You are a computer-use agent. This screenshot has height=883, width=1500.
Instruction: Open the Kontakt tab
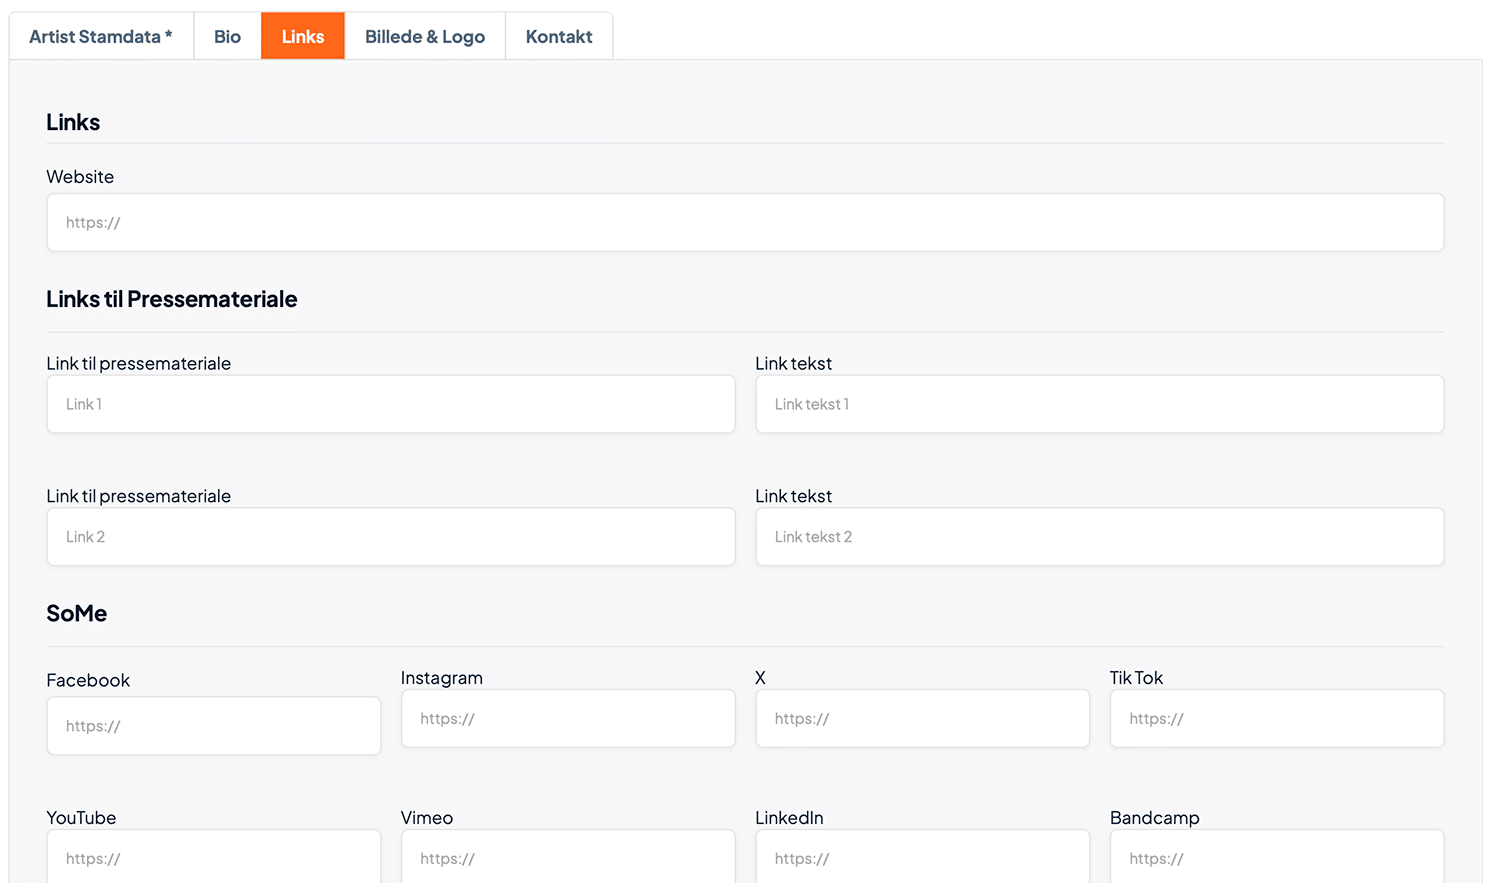[559, 37]
